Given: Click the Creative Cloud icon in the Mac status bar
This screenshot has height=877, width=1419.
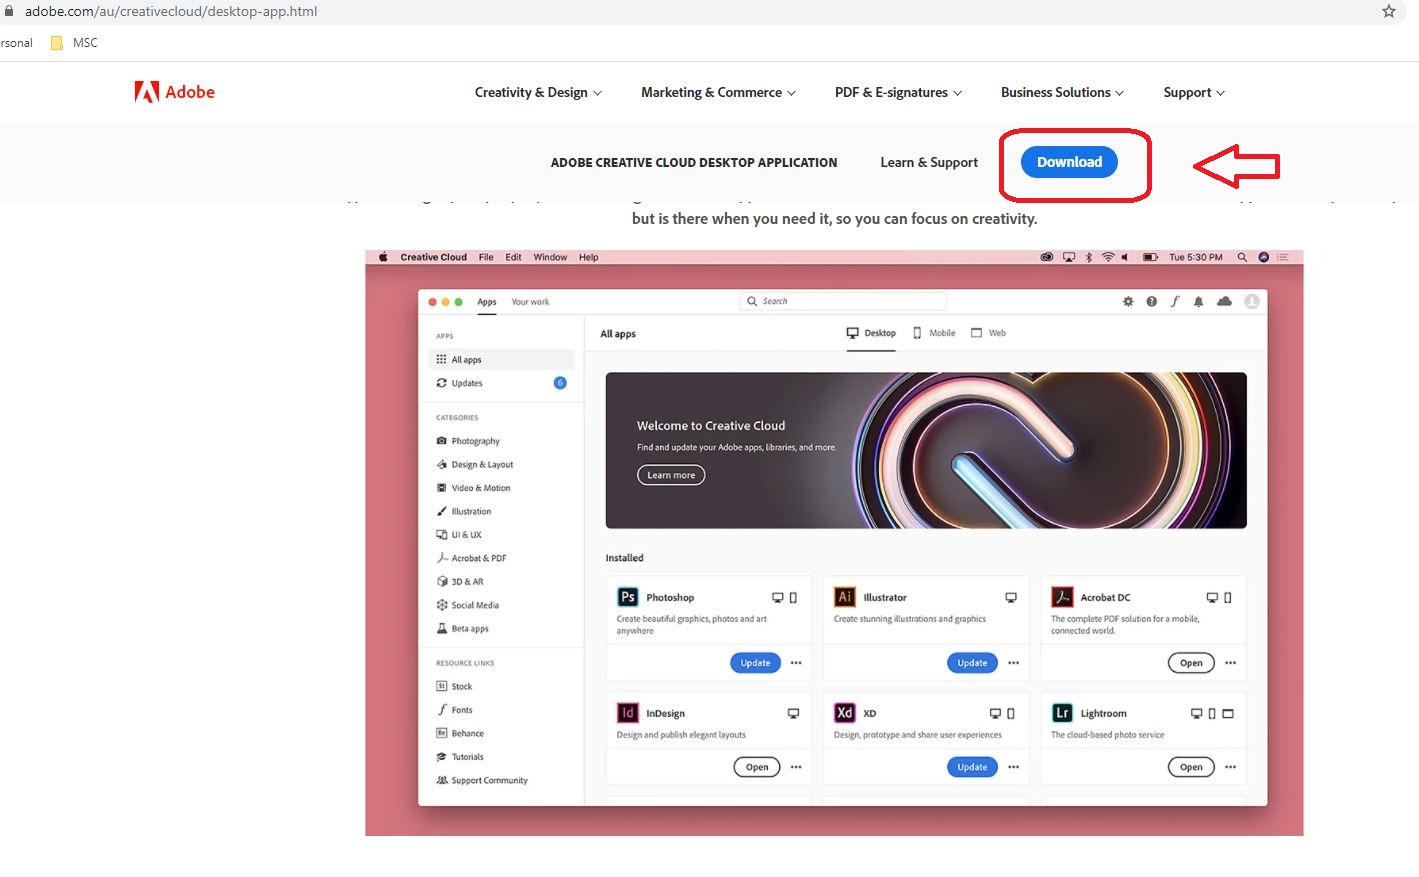Looking at the screenshot, I should tap(1047, 257).
